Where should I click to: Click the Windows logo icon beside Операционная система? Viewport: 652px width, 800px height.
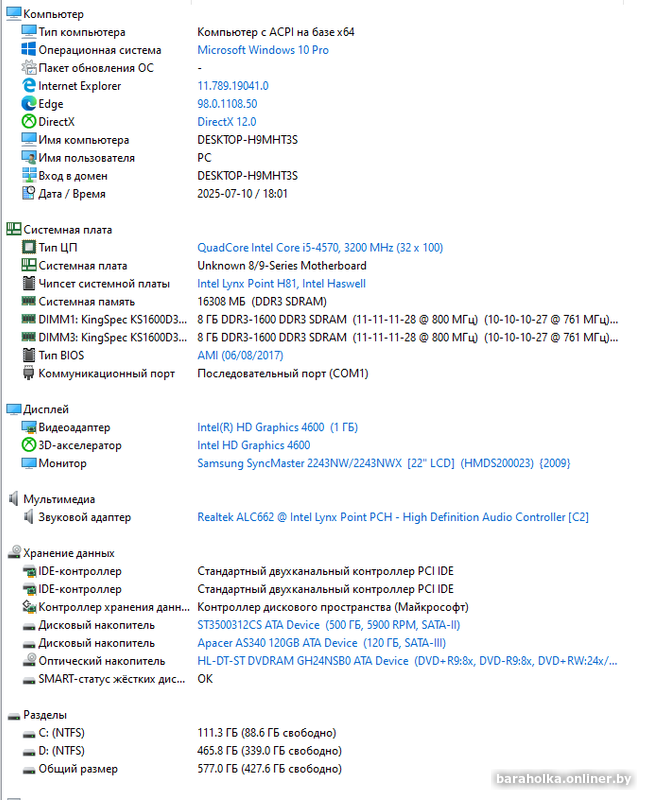(29, 49)
